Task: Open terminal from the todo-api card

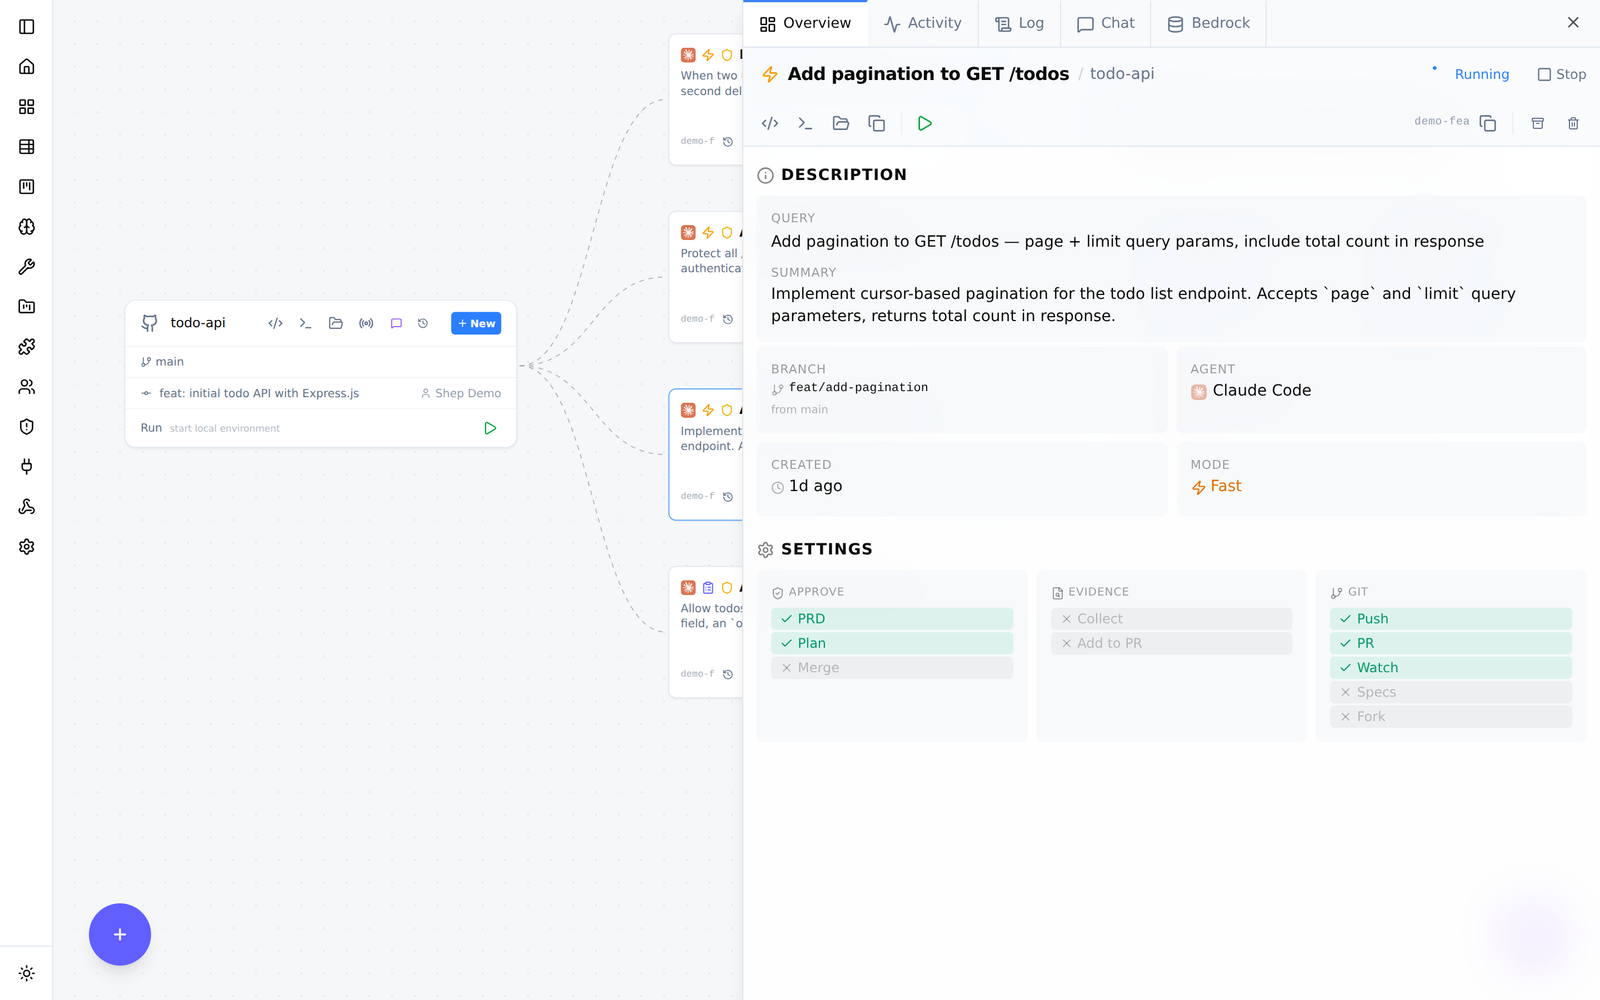Action: pos(306,324)
